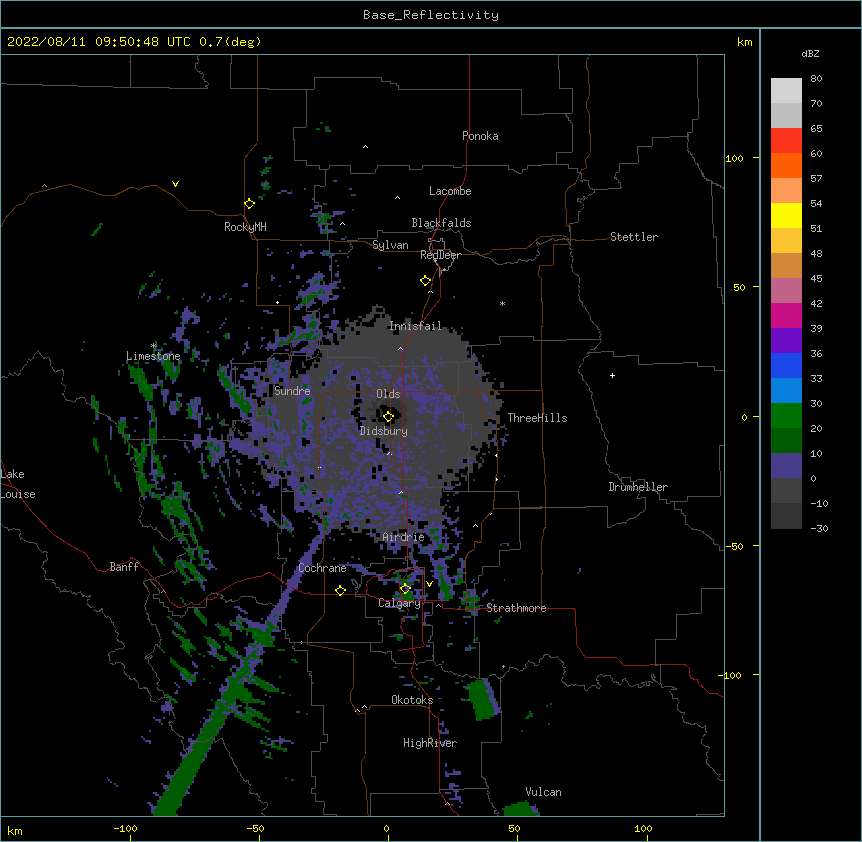This screenshot has height=842, width=862.
Task: Click the white 80 dBZ legend swatch
Action: 786,91
